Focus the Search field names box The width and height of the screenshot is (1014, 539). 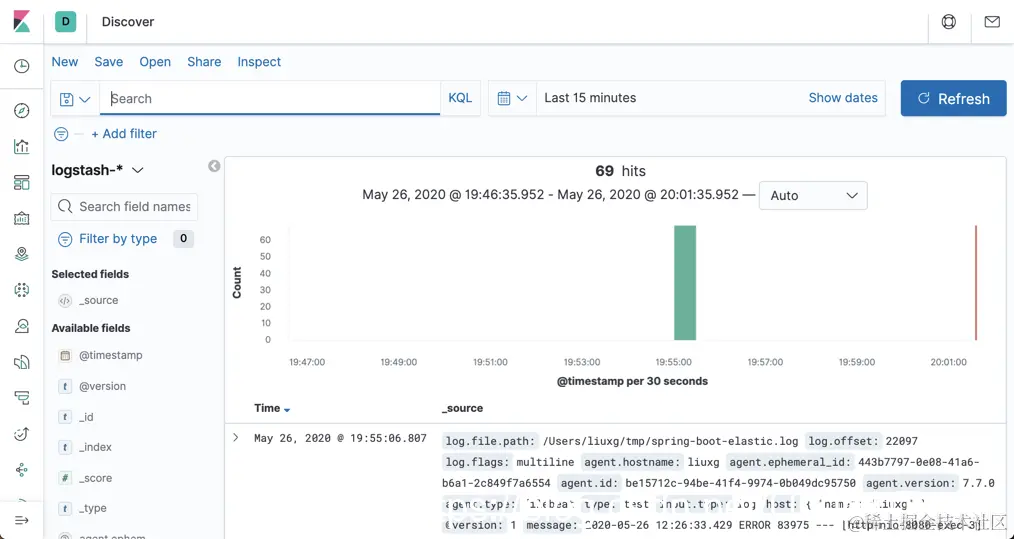point(124,206)
